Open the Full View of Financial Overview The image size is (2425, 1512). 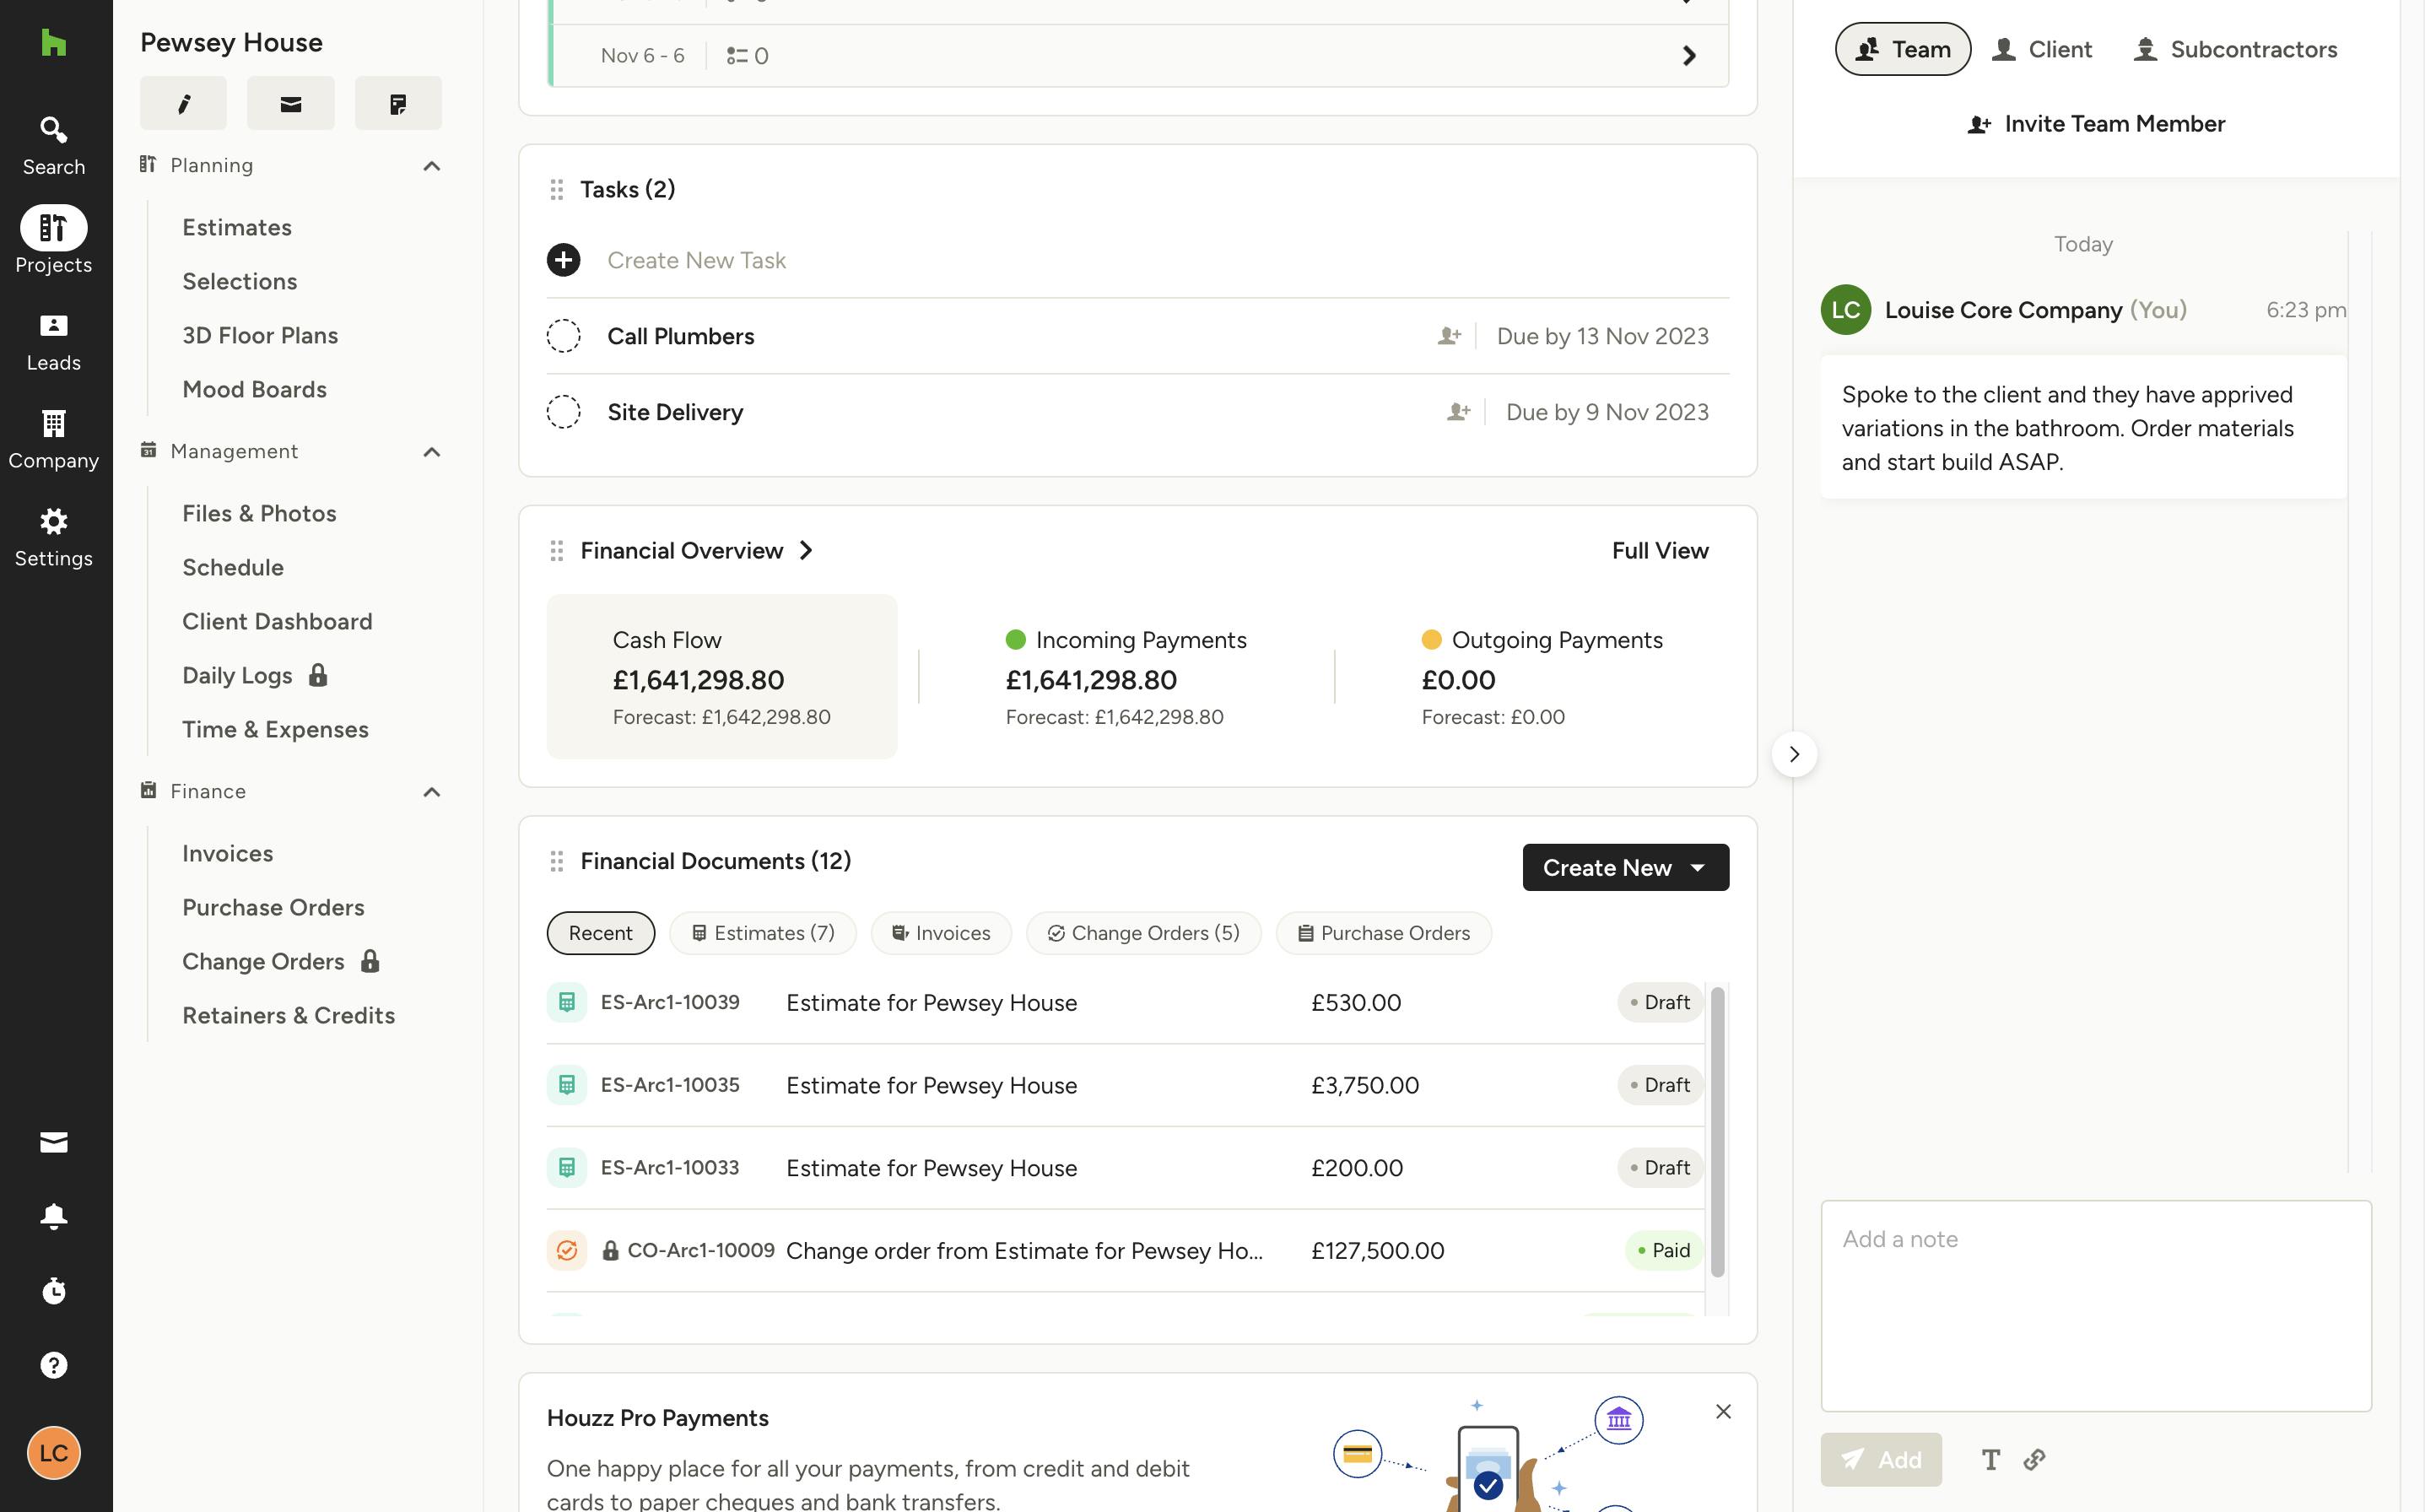point(1659,551)
